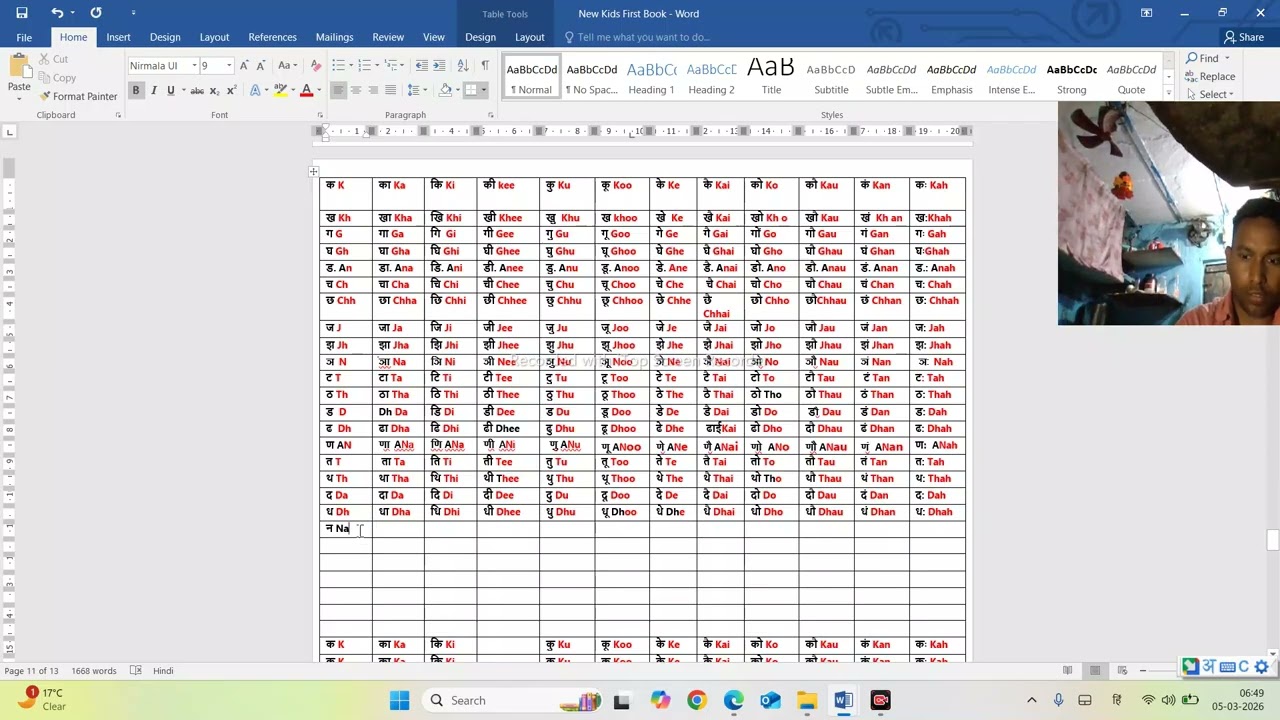Toggle Print Layout view
This screenshot has width=1280, height=720.
[1095, 670]
